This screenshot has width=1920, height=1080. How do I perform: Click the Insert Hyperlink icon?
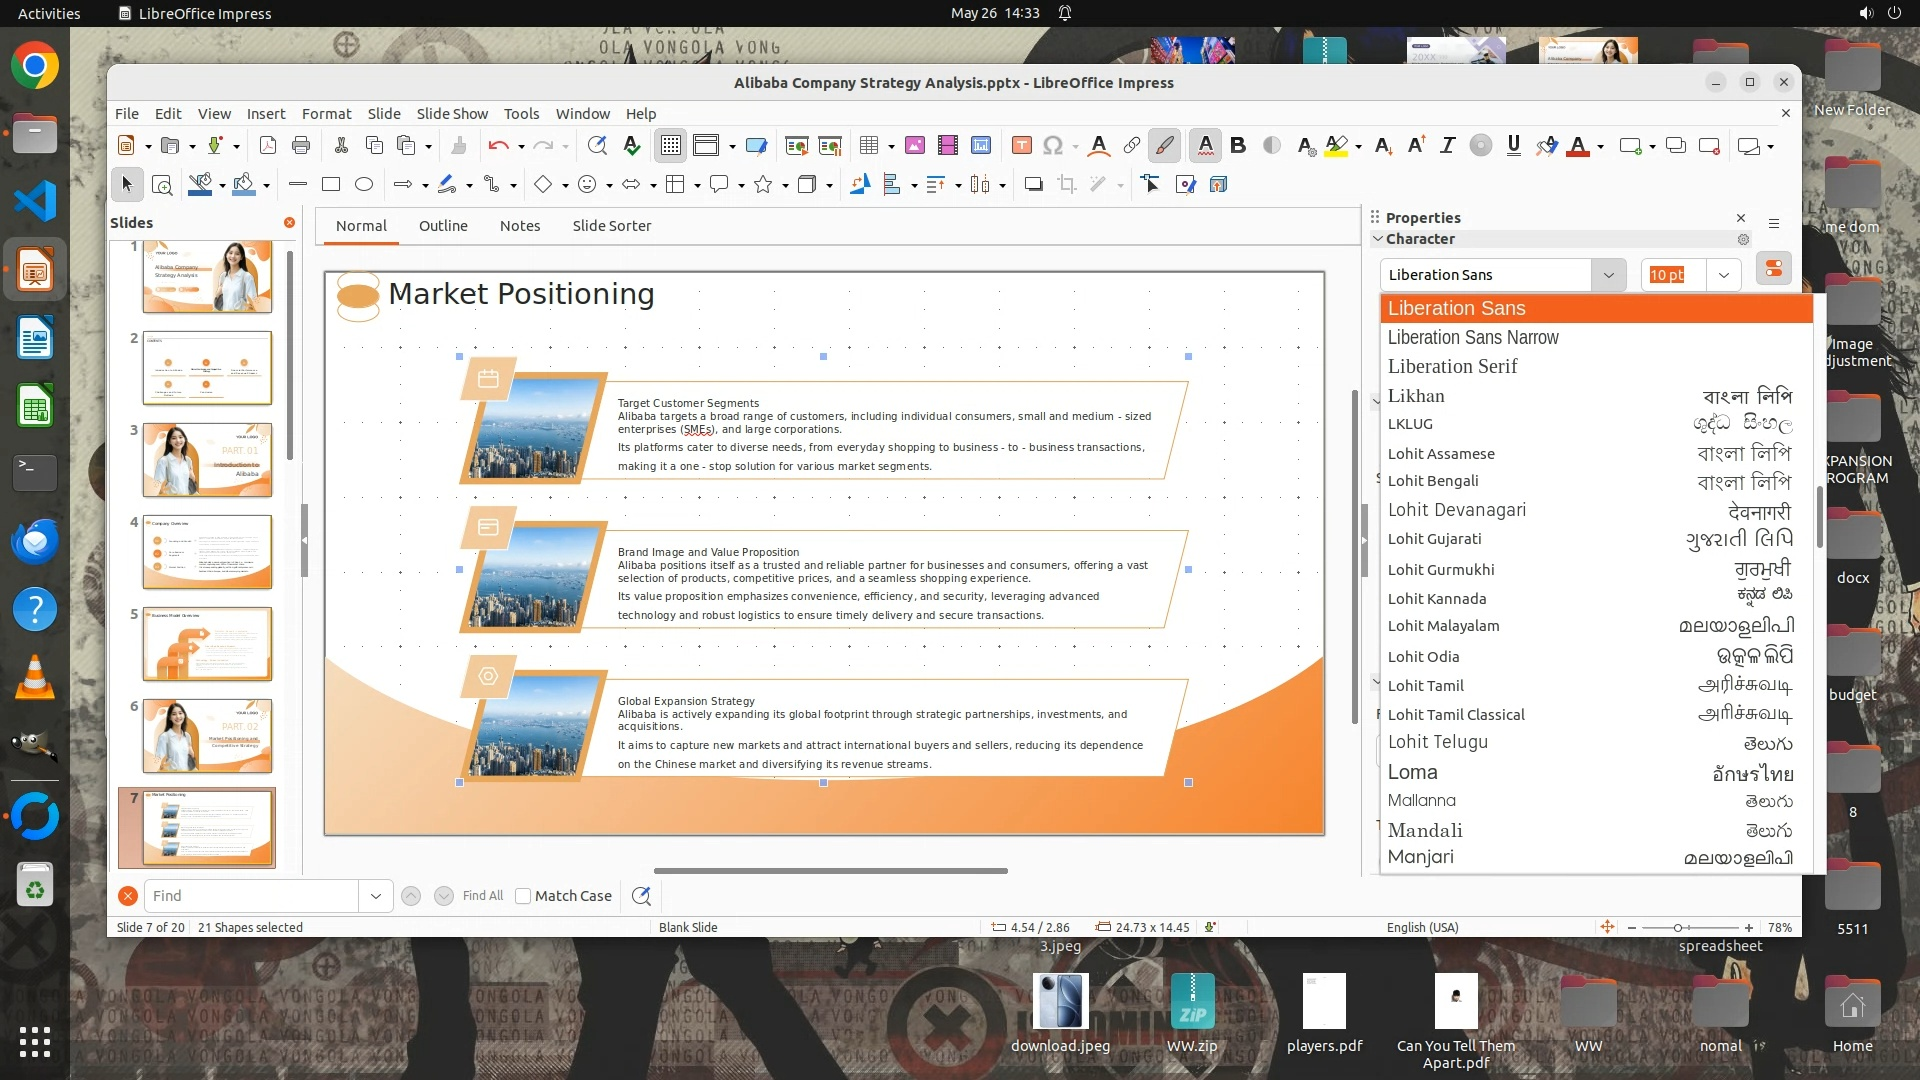(x=1131, y=146)
